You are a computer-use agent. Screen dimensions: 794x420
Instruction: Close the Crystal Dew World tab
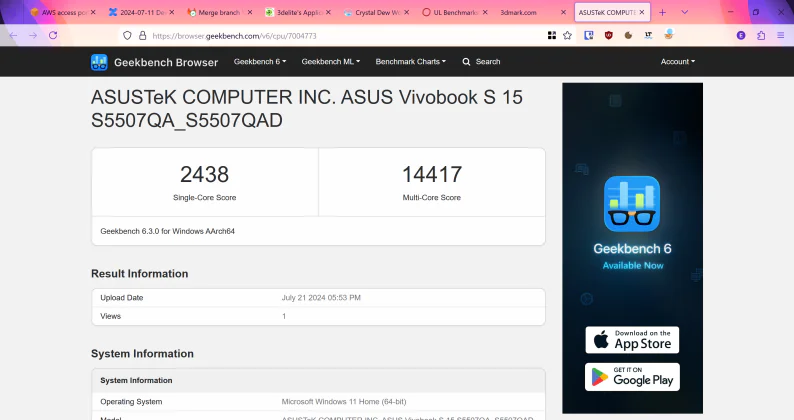click(x=407, y=12)
